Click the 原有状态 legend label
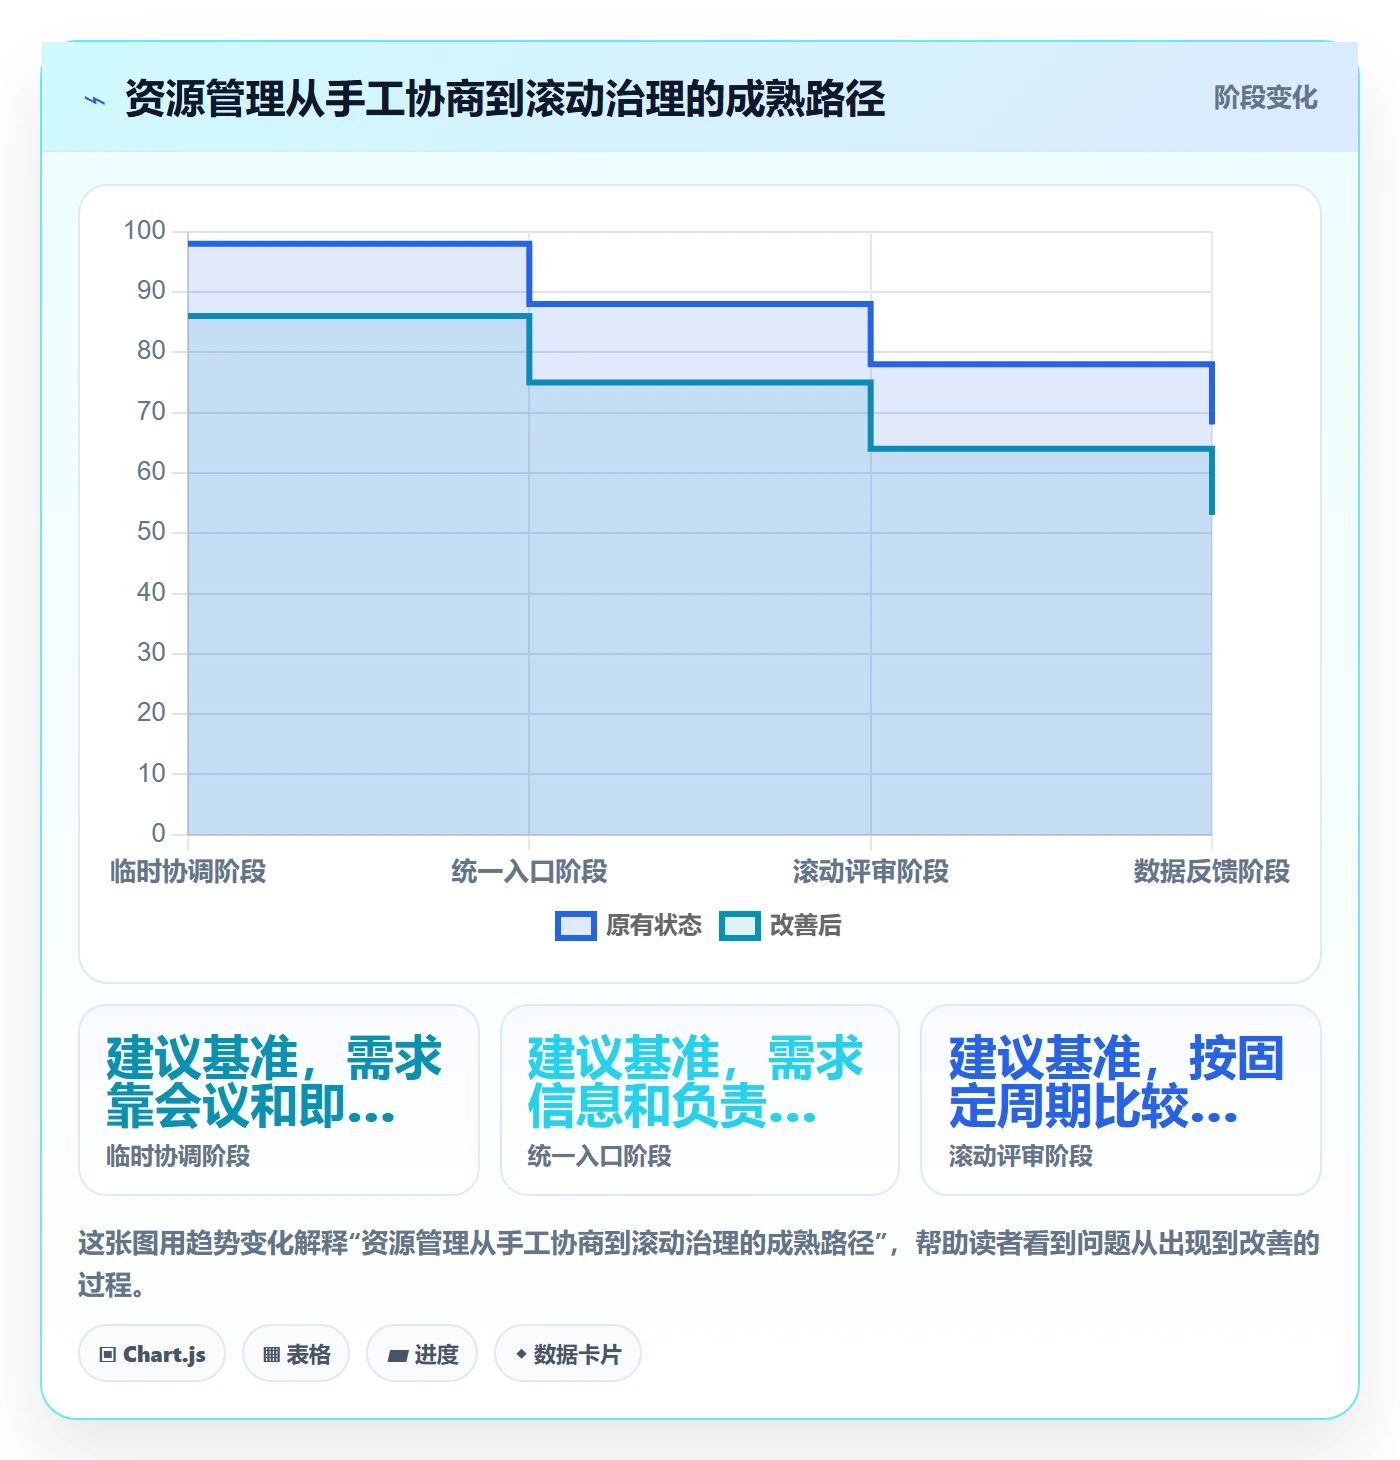 click(x=654, y=926)
